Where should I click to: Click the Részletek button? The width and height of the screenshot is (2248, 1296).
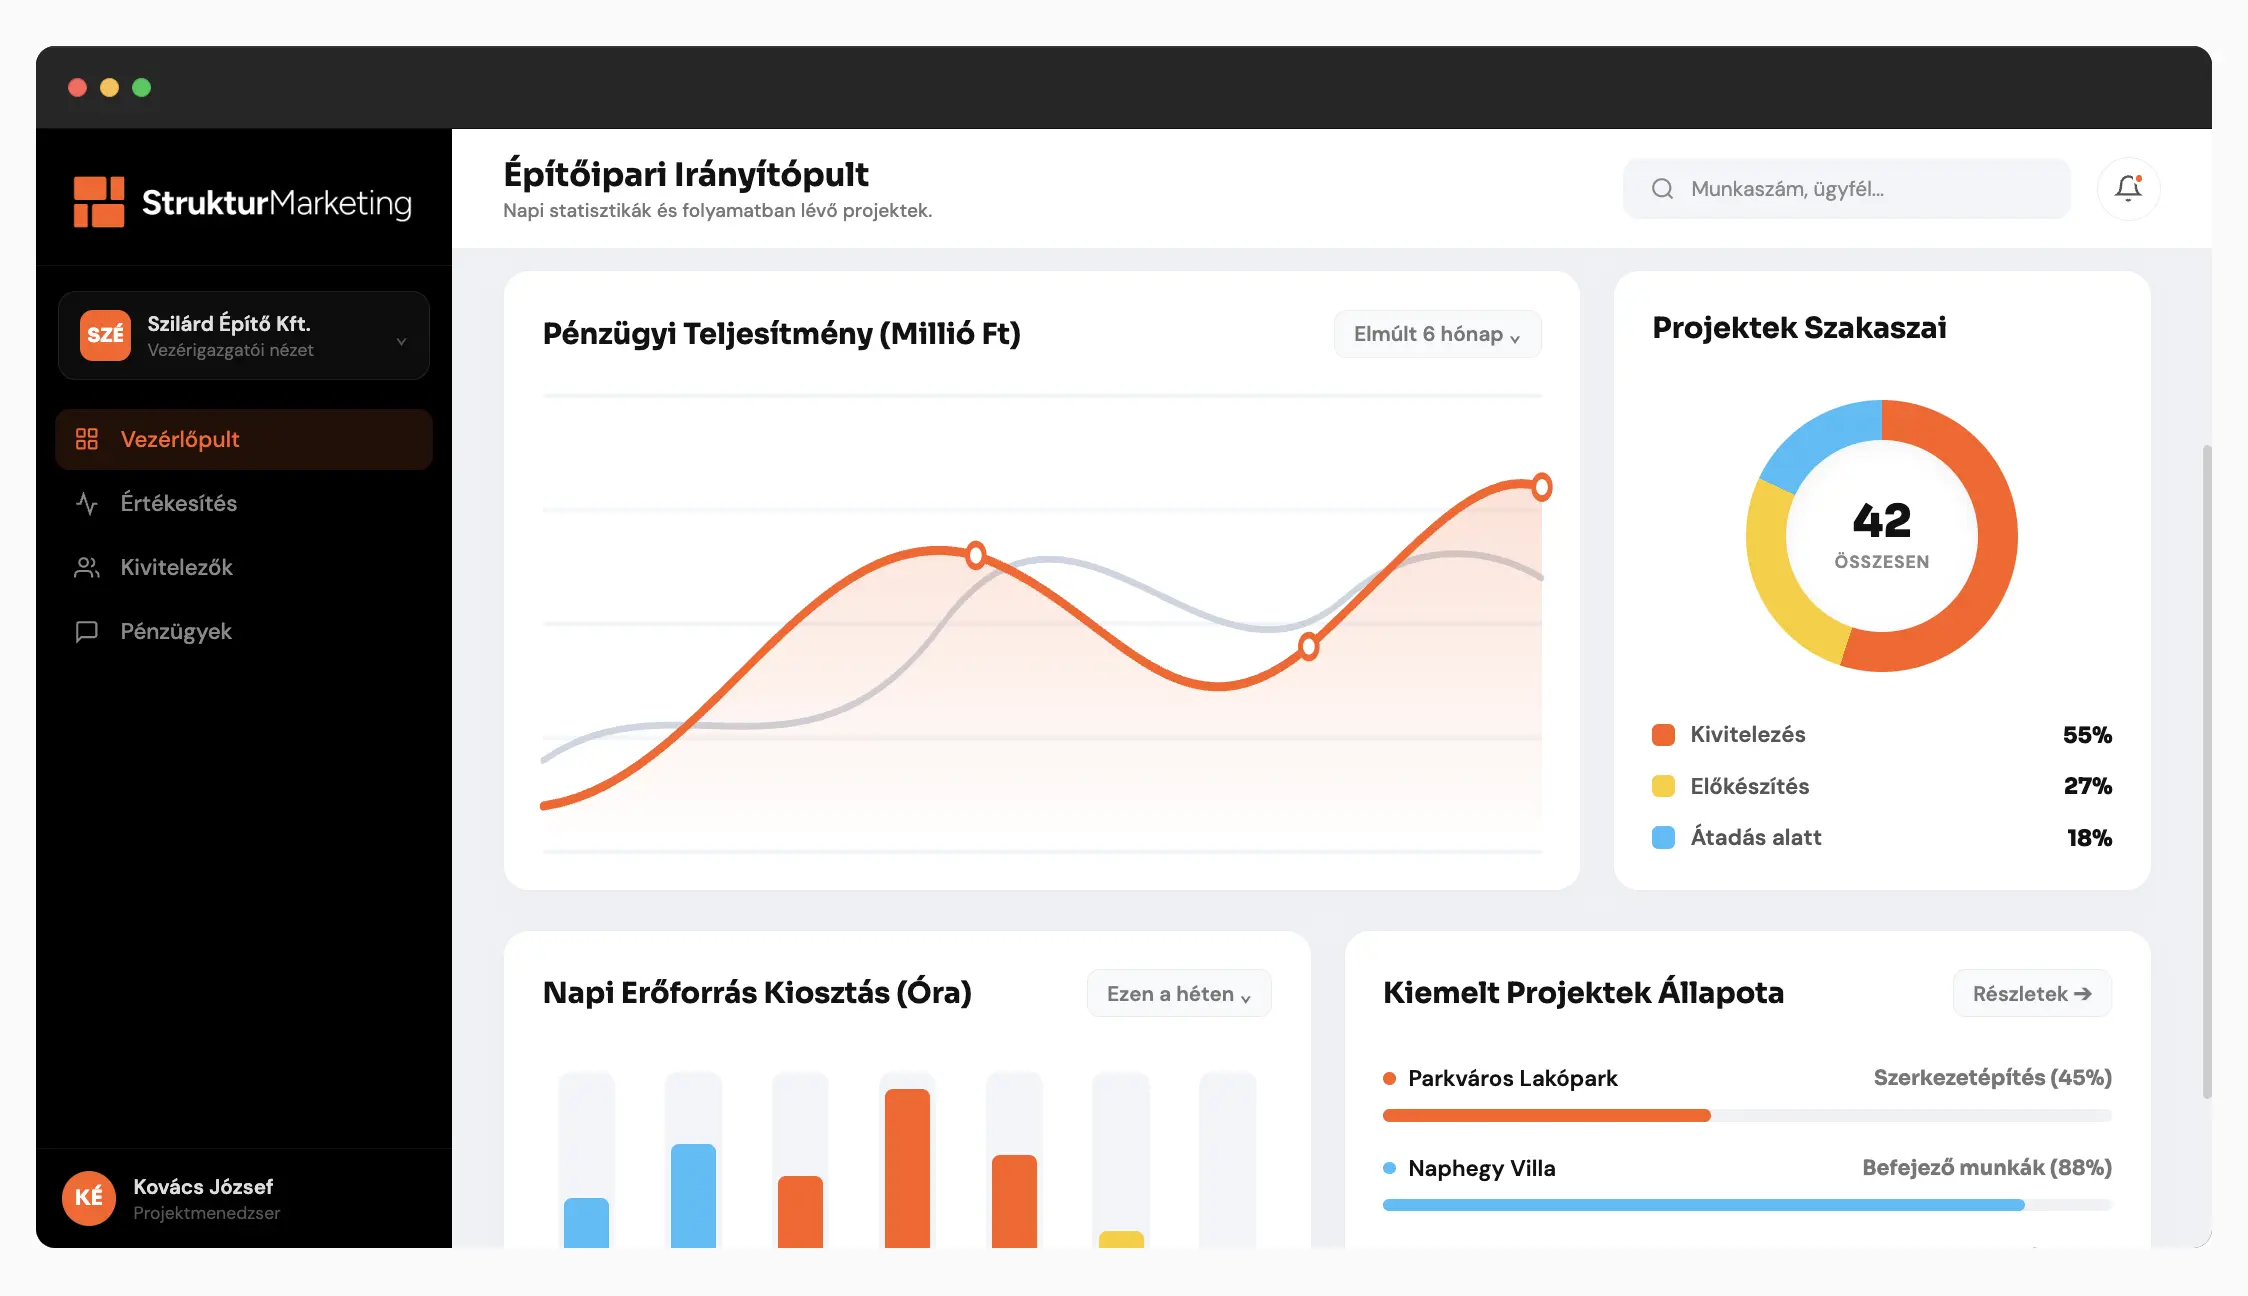(2031, 994)
